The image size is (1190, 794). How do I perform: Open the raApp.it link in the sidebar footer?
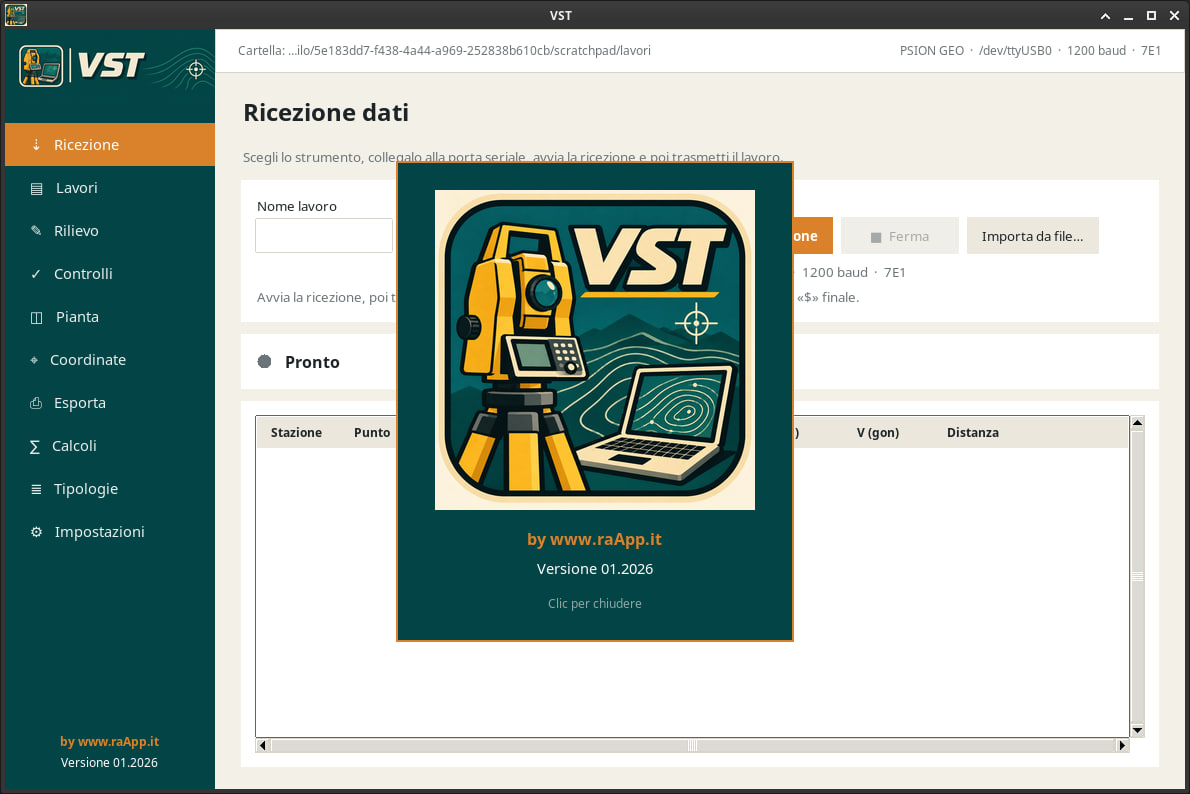pyautogui.click(x=109, y=742)
